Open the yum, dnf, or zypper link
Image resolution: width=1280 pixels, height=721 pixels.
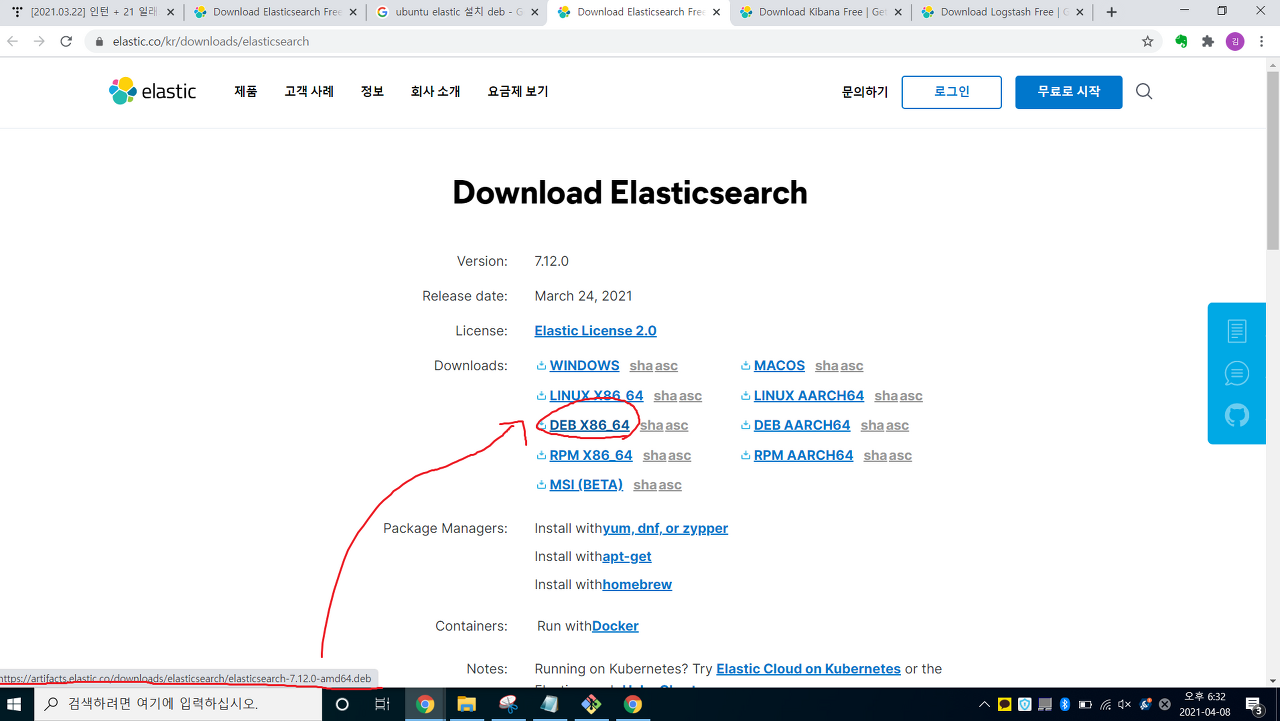click(x=665, y=529)
